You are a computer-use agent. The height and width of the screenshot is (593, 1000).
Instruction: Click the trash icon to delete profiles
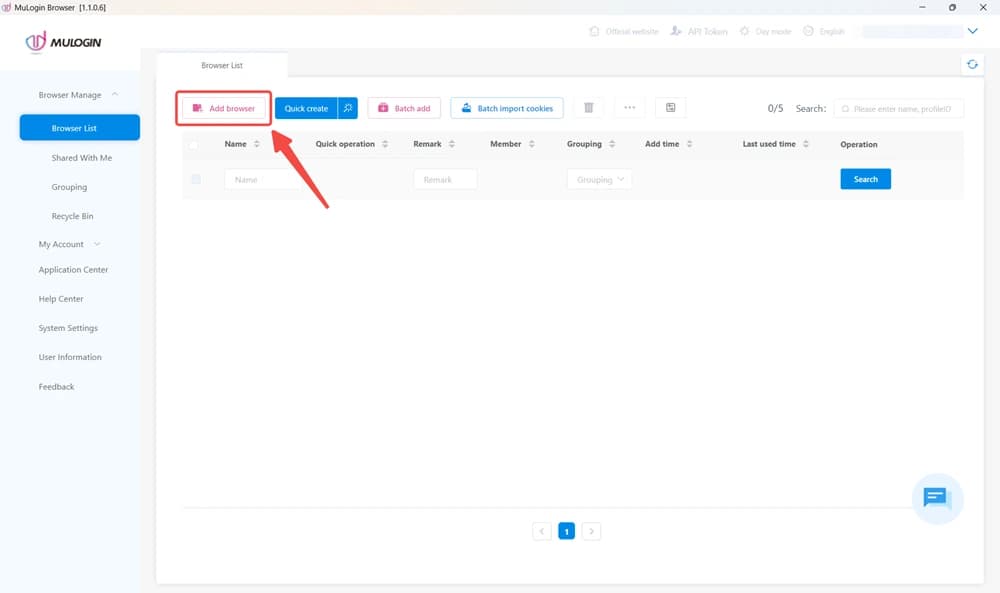589,107
